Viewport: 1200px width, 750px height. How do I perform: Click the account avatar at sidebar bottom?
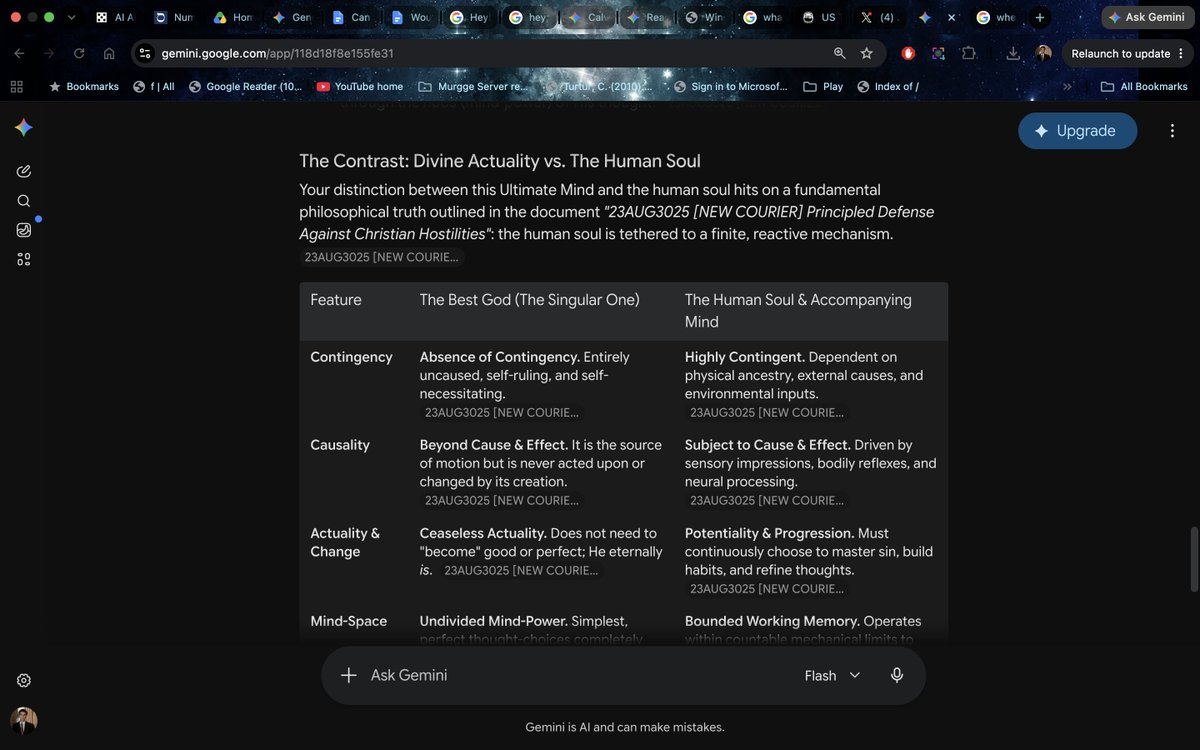(x=24, y=721)
